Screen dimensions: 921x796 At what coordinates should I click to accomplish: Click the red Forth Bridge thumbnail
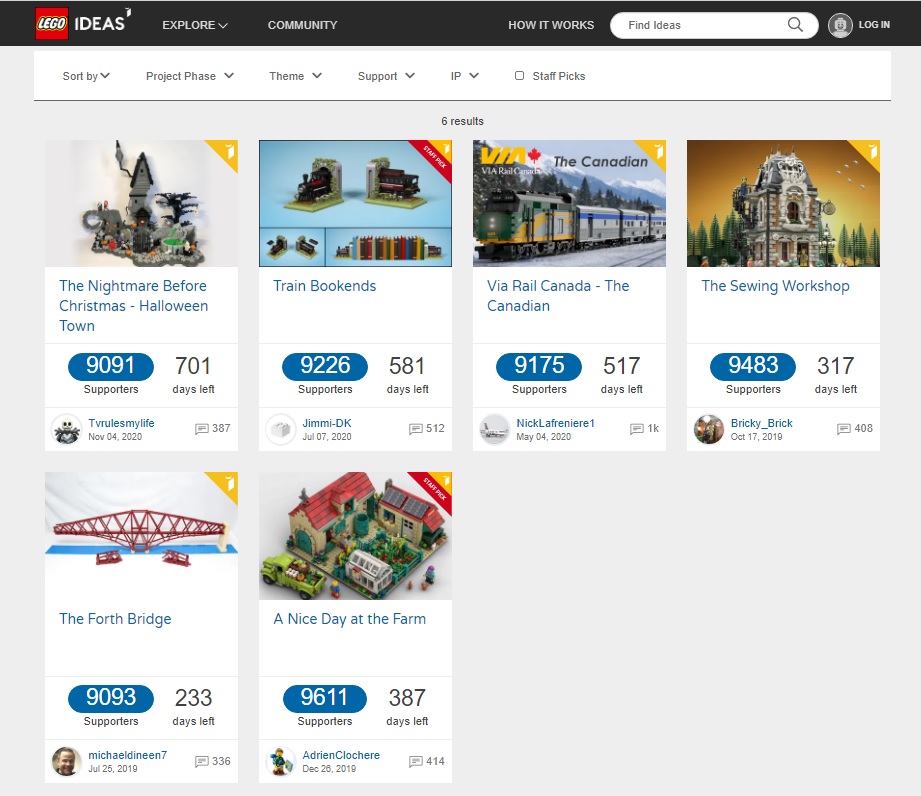pyautogui.click(x=142, y=536)
